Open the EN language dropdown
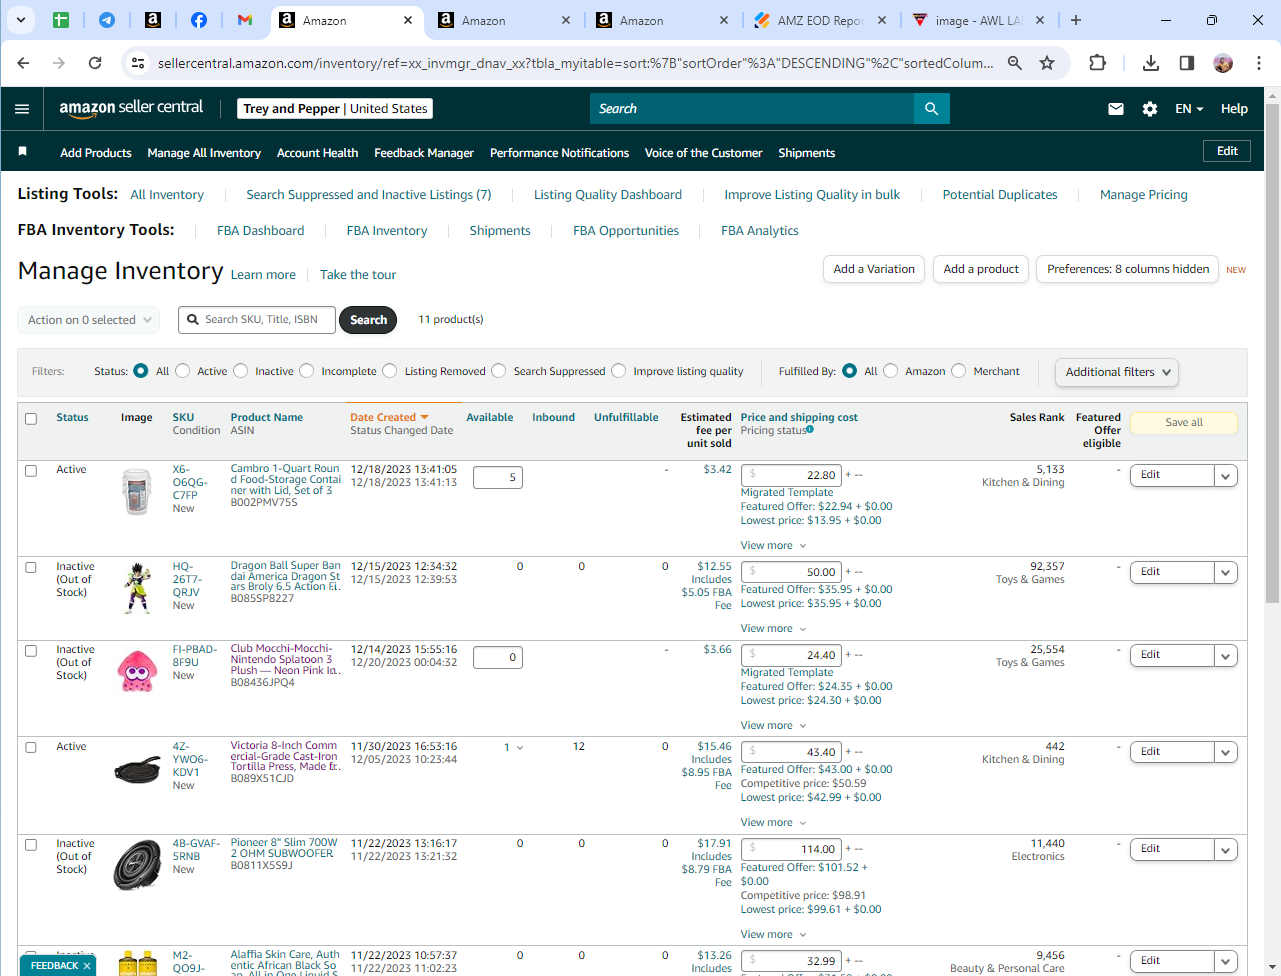1281x976 pixels. [1189, 109]
